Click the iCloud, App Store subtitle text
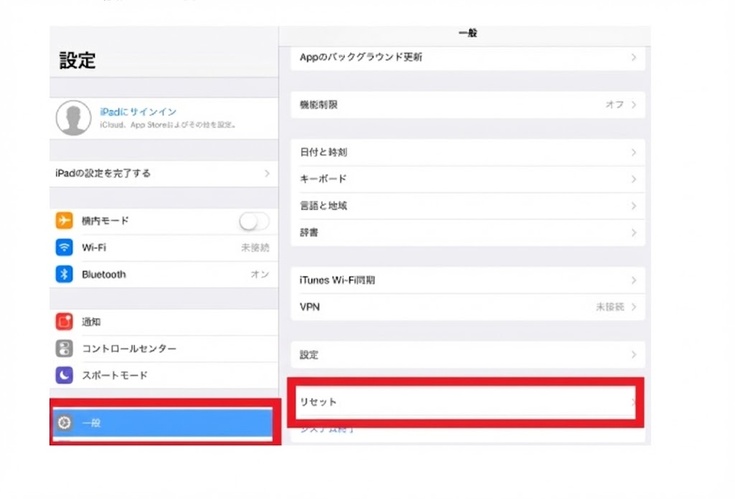The image size is (735, 499). [168, 125]
